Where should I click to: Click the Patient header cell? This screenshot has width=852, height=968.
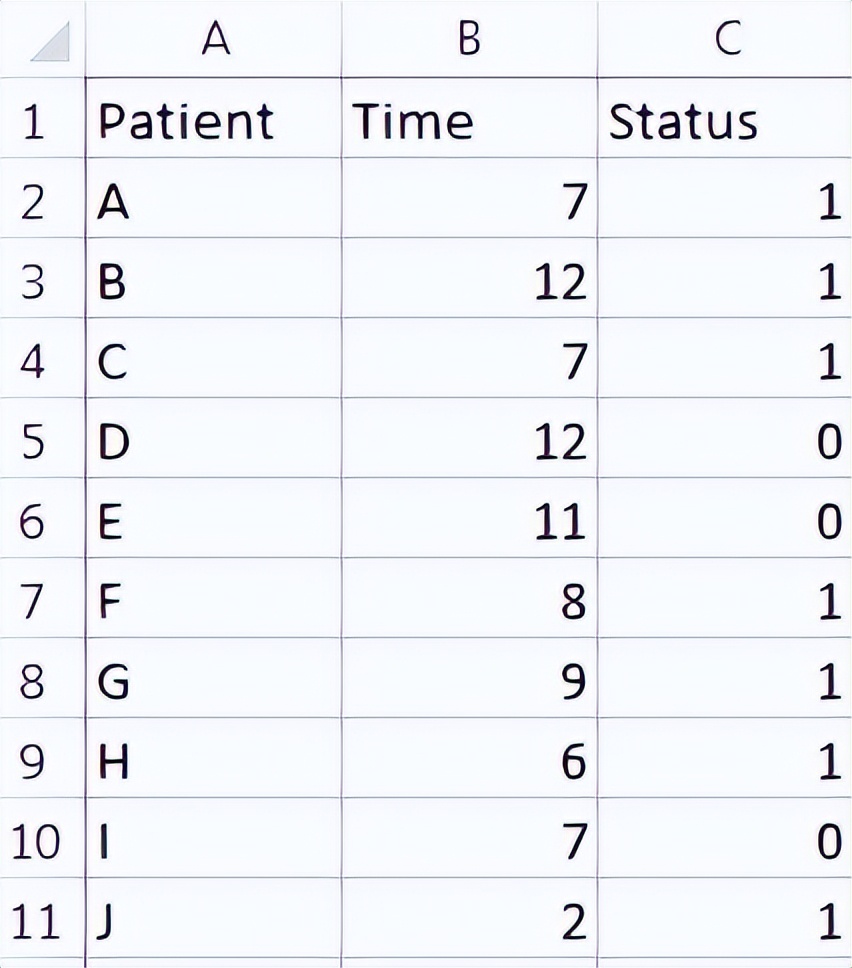213,122
